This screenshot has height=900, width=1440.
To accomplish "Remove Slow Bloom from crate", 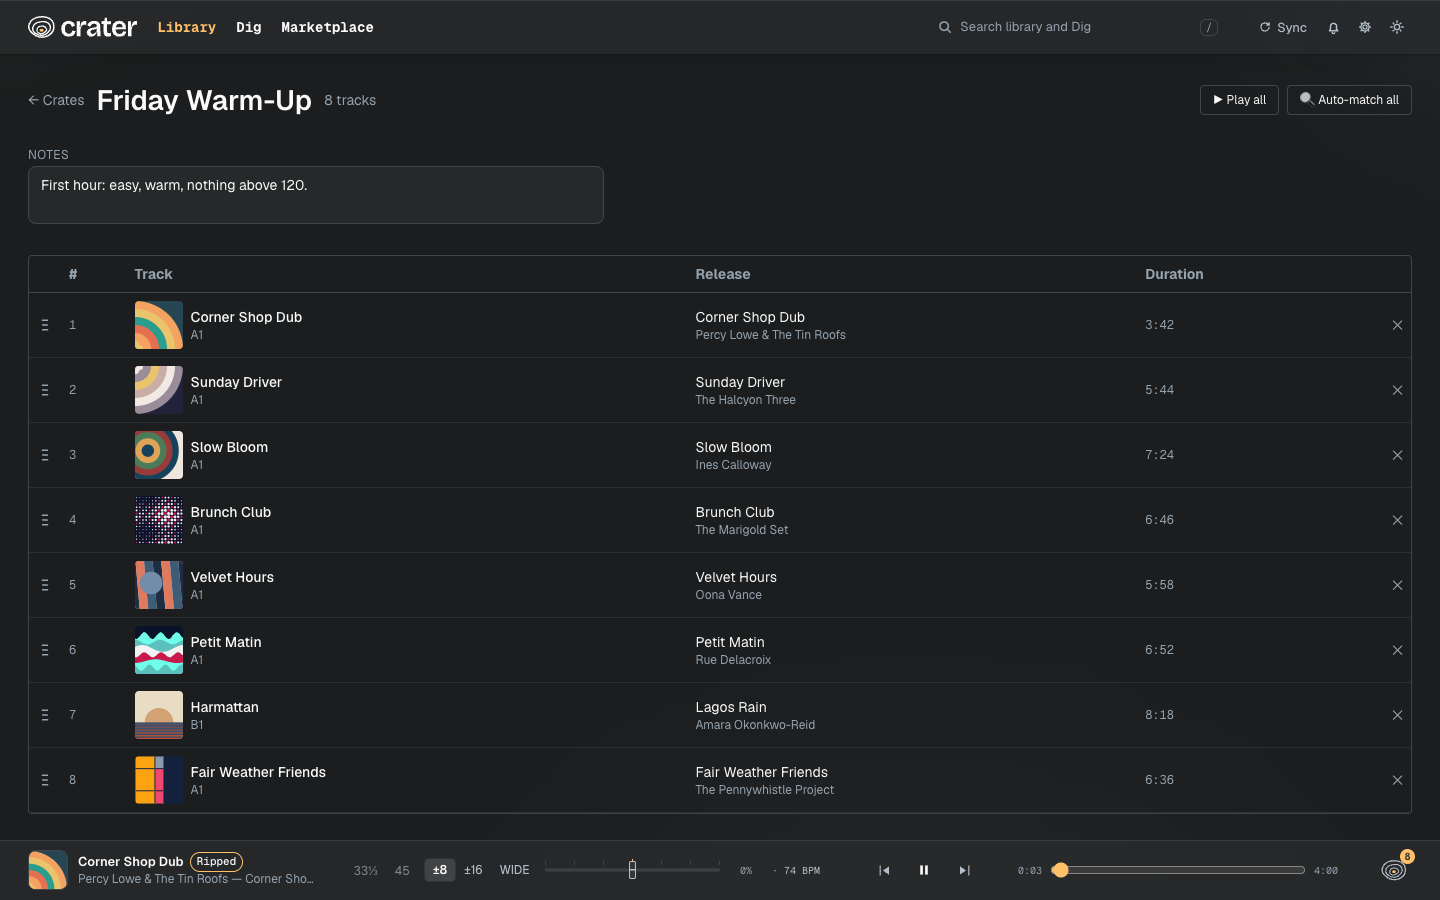I will (1397, 455).
